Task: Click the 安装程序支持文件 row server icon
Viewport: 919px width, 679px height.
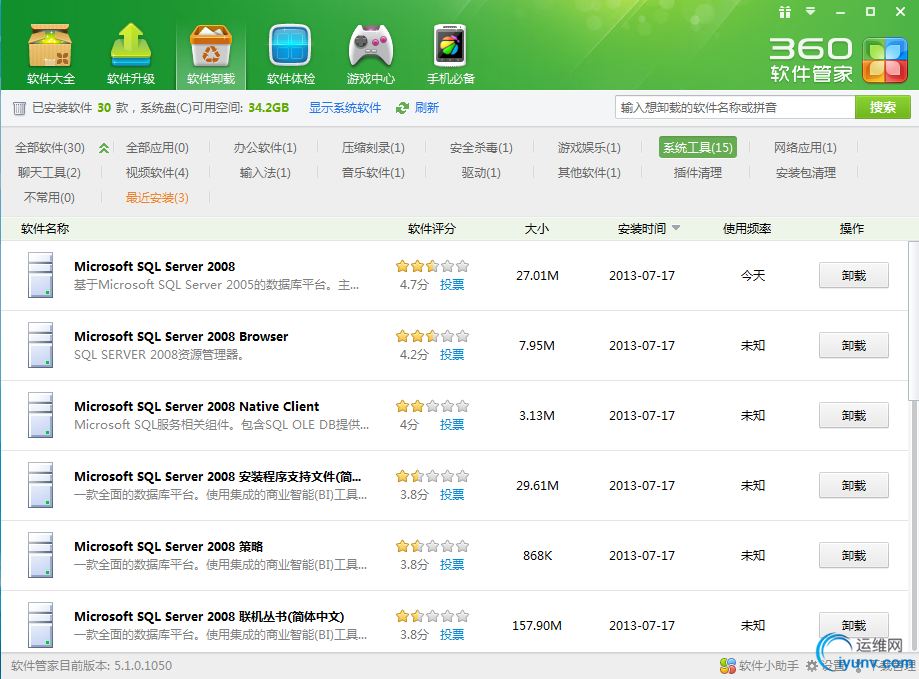Action: [x=40, y=484]
